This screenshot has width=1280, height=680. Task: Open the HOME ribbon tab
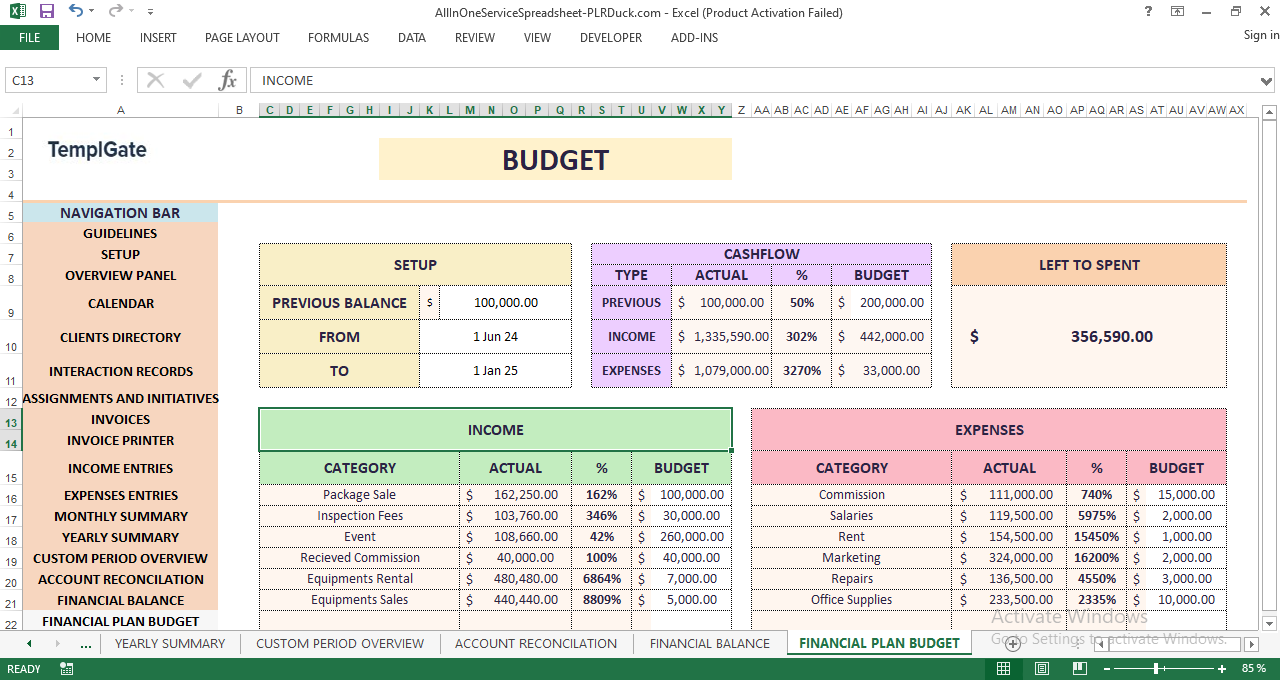[x=94, y=38]
